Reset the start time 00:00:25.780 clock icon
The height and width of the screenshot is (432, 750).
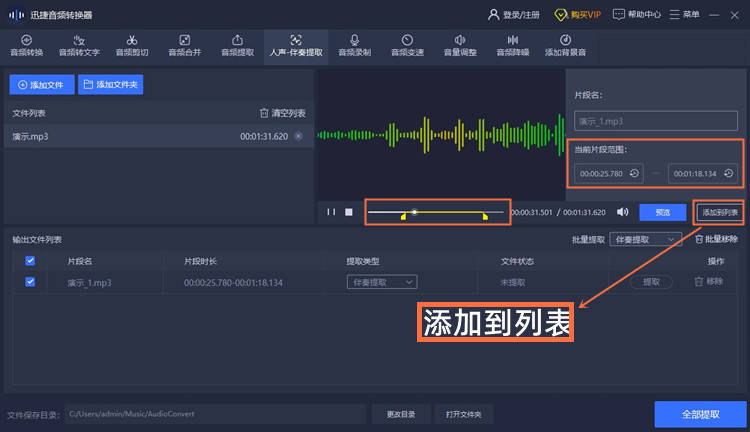pos(634,173)
